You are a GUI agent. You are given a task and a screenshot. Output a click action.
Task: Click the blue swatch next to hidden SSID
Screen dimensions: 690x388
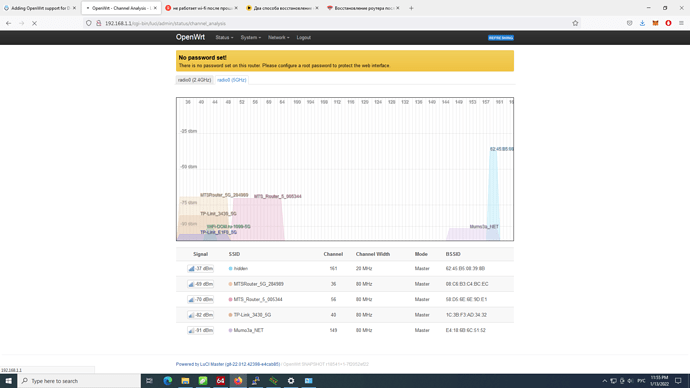coord(230,268)
